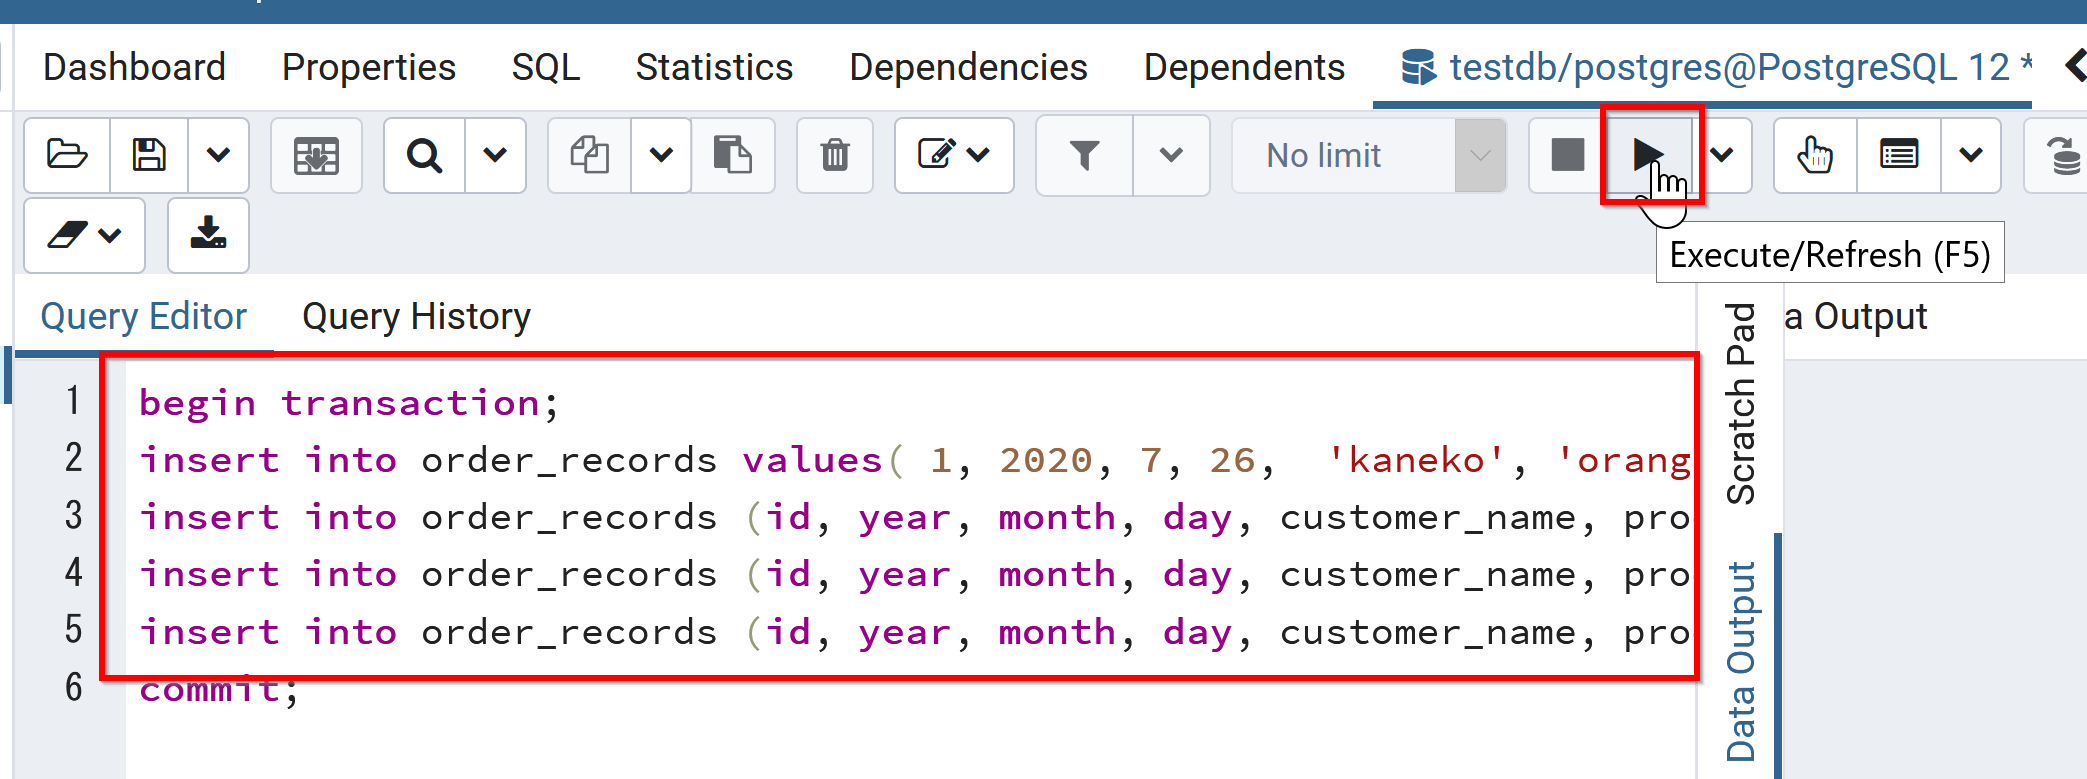This screenshot has height=779, width=2087.
Task: Click the Filter funnel icon
Action: [x=1084, y=155]
